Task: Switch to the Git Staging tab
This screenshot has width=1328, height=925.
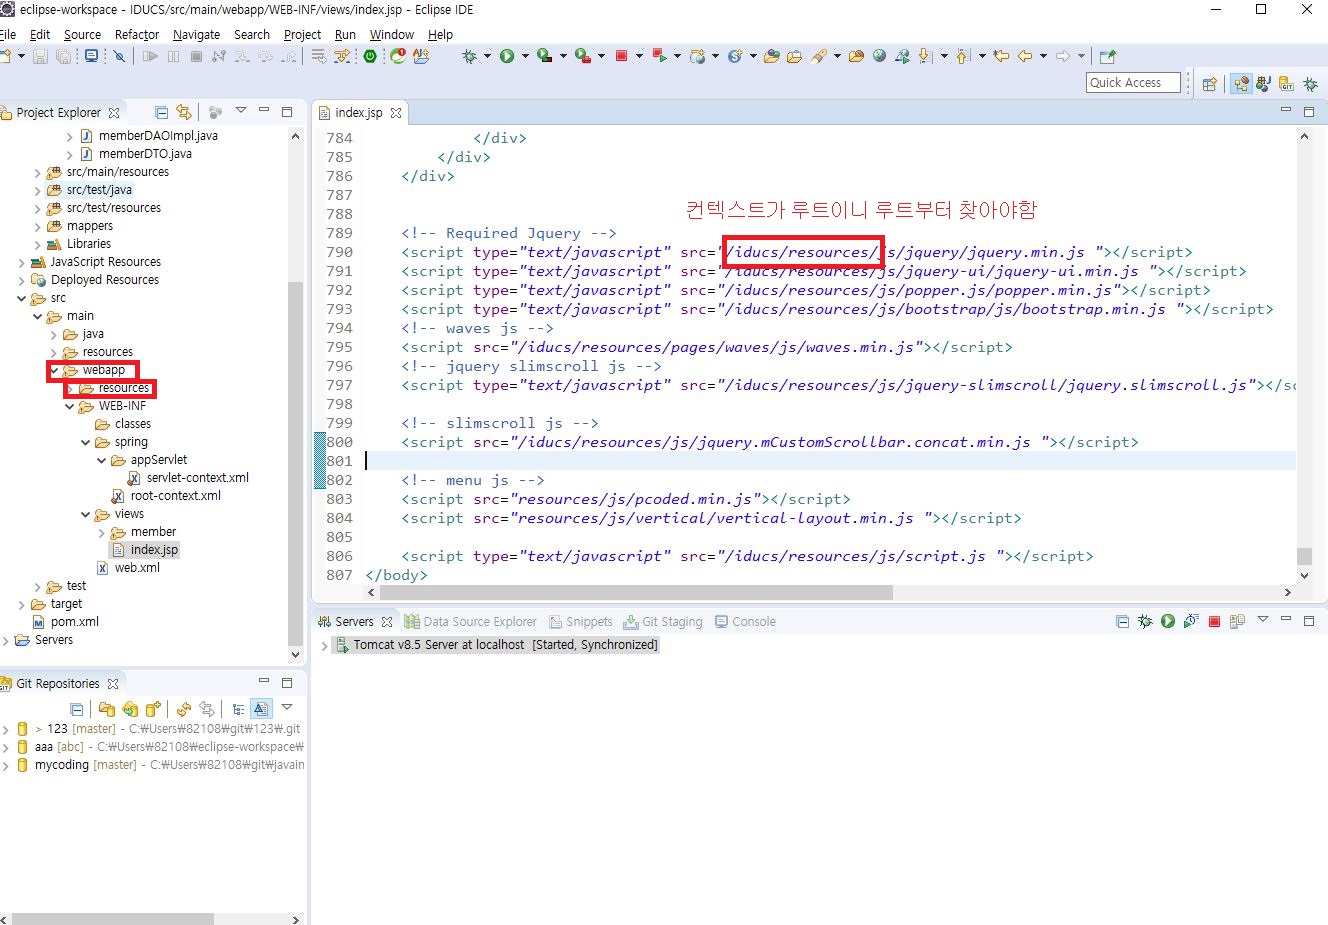Action: click(662, 622)
